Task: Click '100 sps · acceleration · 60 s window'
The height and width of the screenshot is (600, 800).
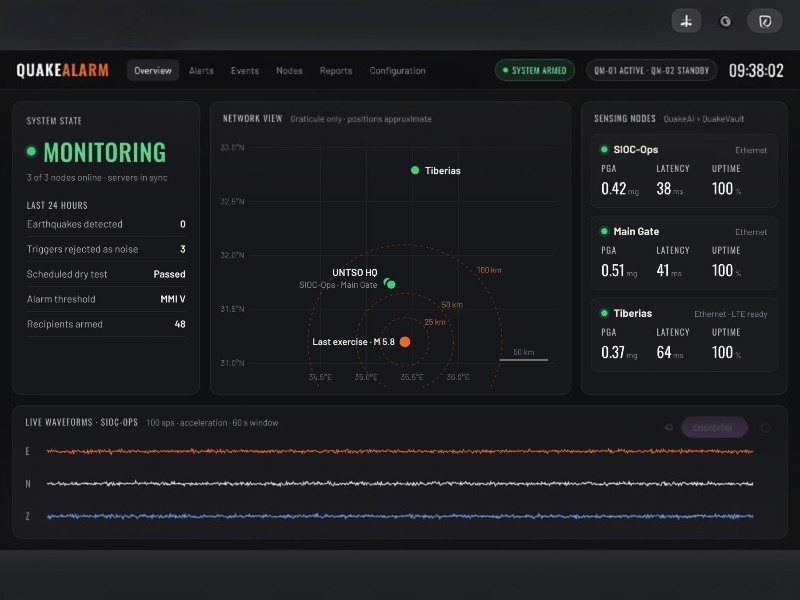Action: pyautogui.click(x=212, y=422)
